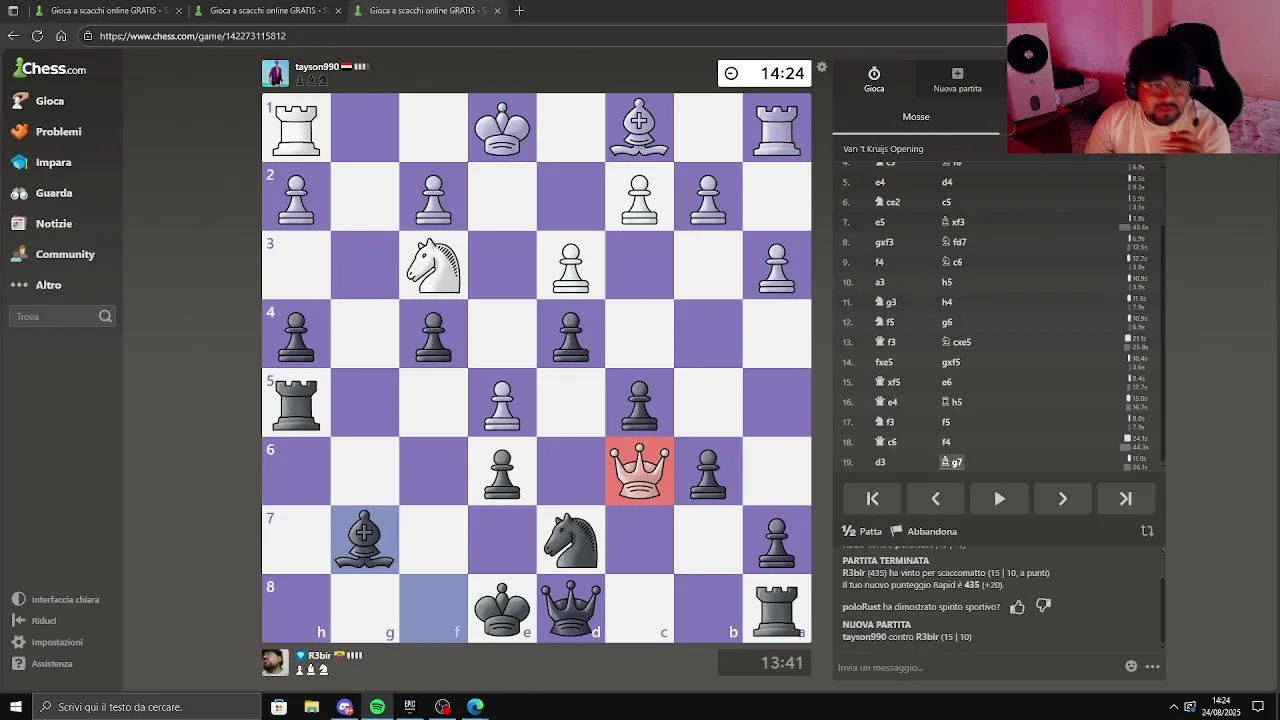Open the Nuova partita tab

pyautogui.click(x=957, y=80)
